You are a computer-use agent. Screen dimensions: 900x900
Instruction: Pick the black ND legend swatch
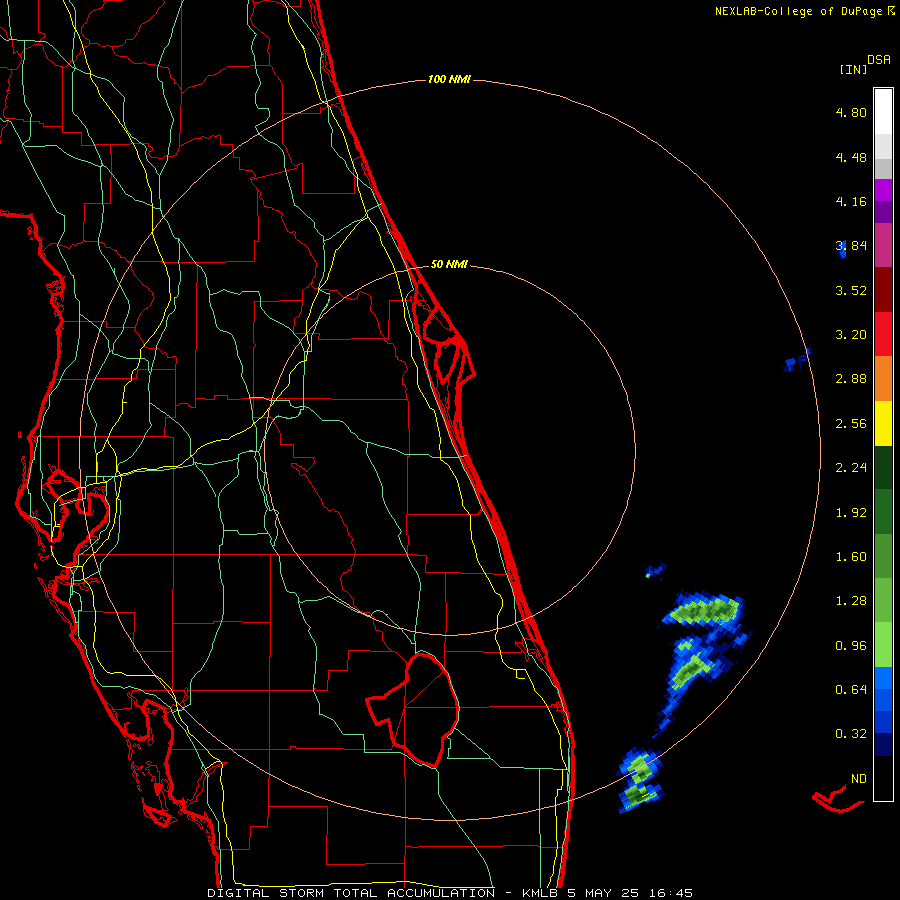pyautogui.click(x=883, y=778)
